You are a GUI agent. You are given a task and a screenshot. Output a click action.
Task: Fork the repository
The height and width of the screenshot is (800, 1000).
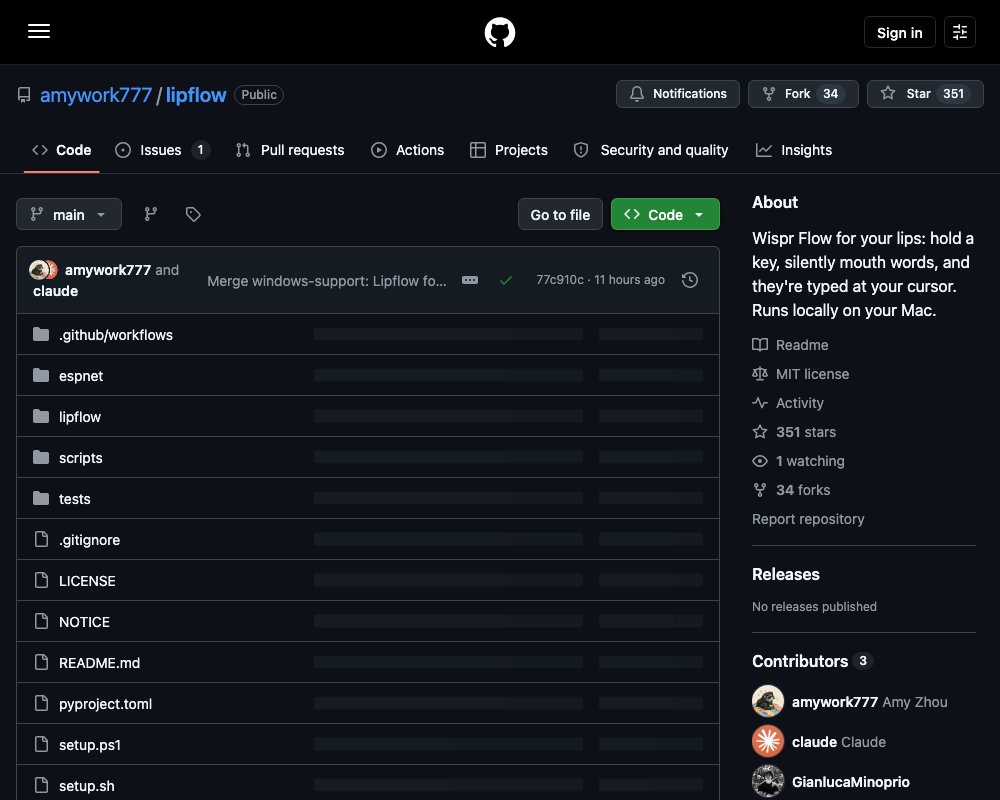tap(803, 94)
